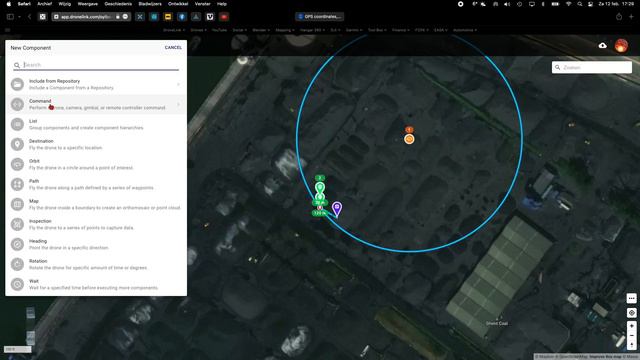The height and width of the screenshot is (360, 640).
Task: Click the Wi-Fi status icon
Action: pos(568,4)
